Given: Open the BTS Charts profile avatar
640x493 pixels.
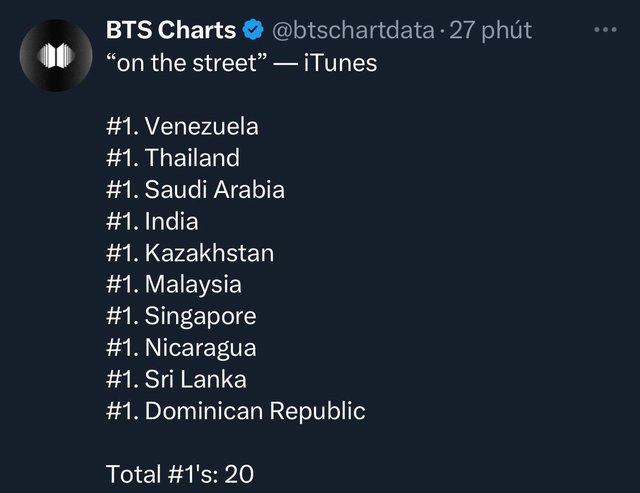Looking at the screenshot, I should pos(56,55).
